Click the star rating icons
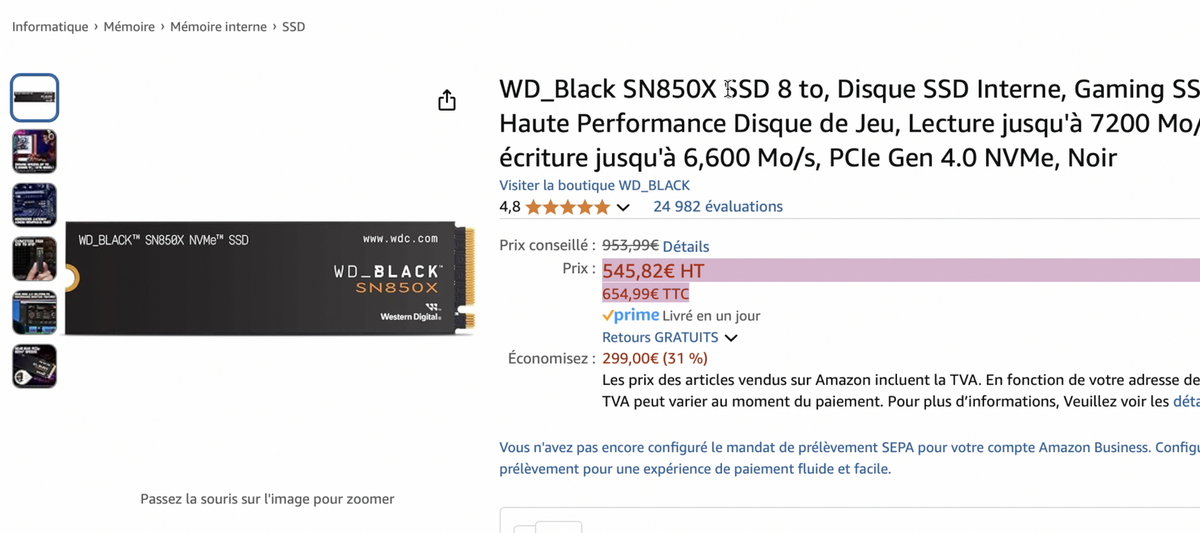1200x533 pixels. coord(567,207)
